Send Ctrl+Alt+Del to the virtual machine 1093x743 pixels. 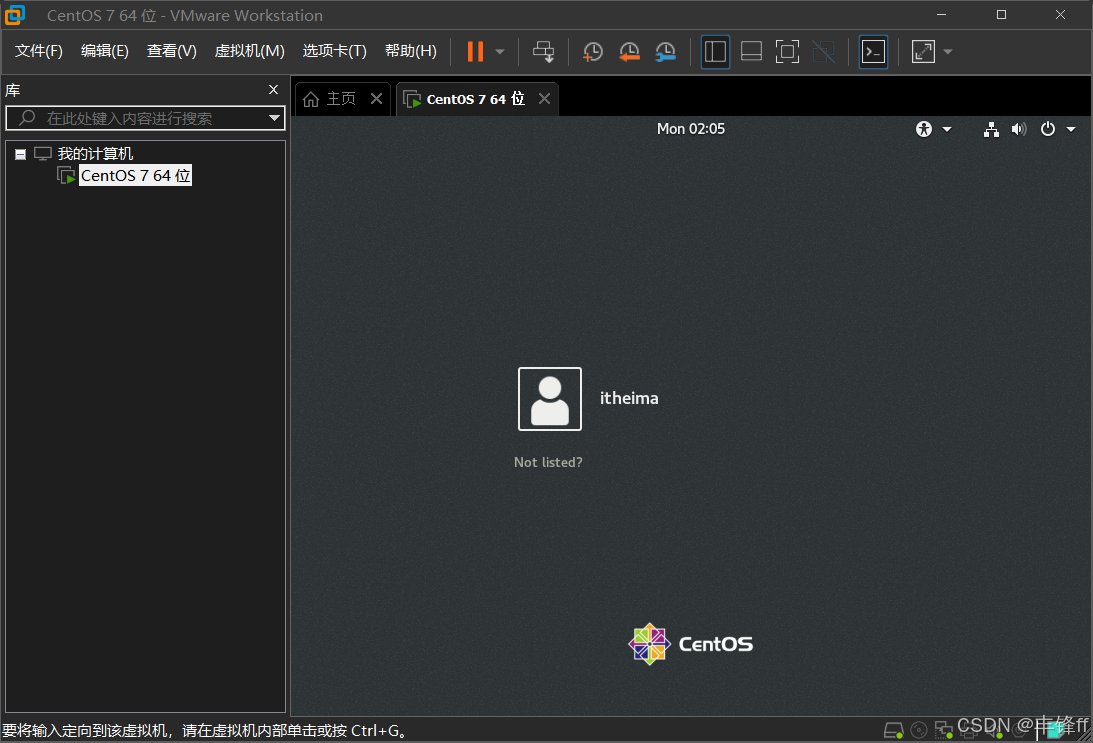544,52
